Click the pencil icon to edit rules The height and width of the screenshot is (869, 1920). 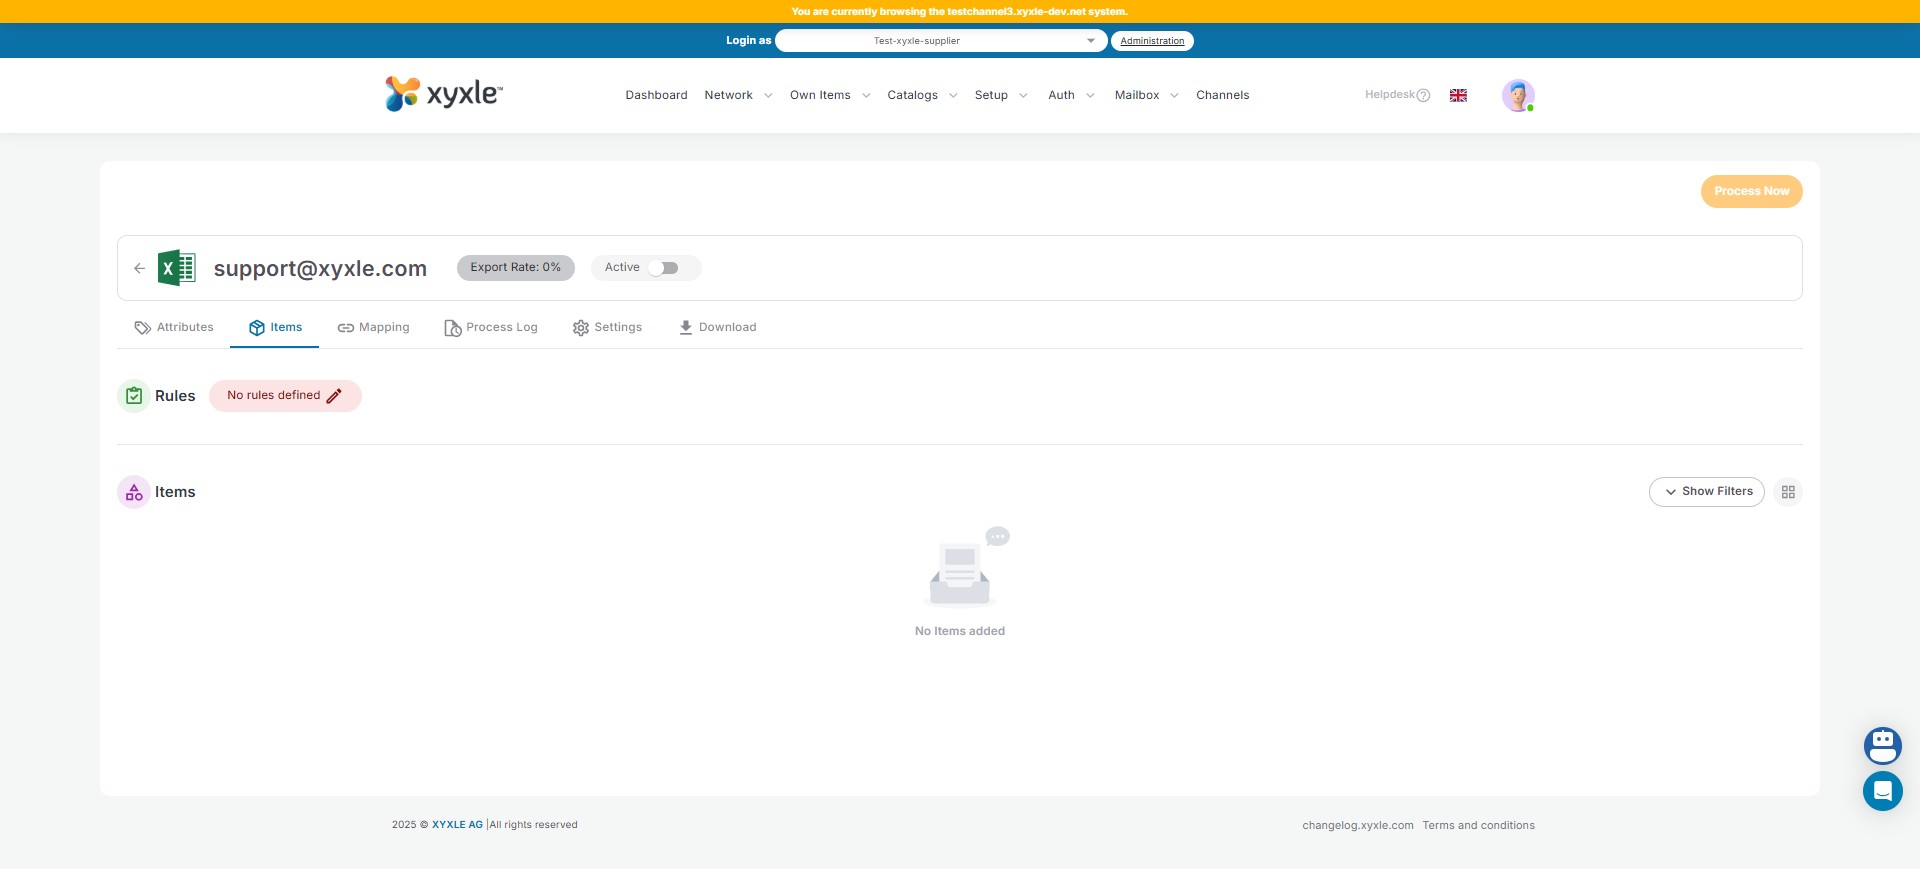coord(334,396)
